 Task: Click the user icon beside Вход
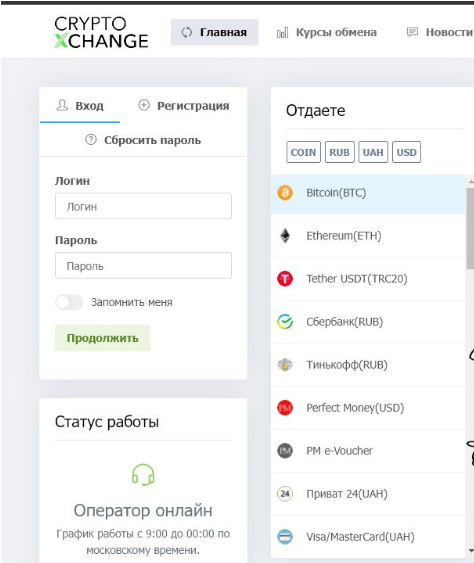62,105
